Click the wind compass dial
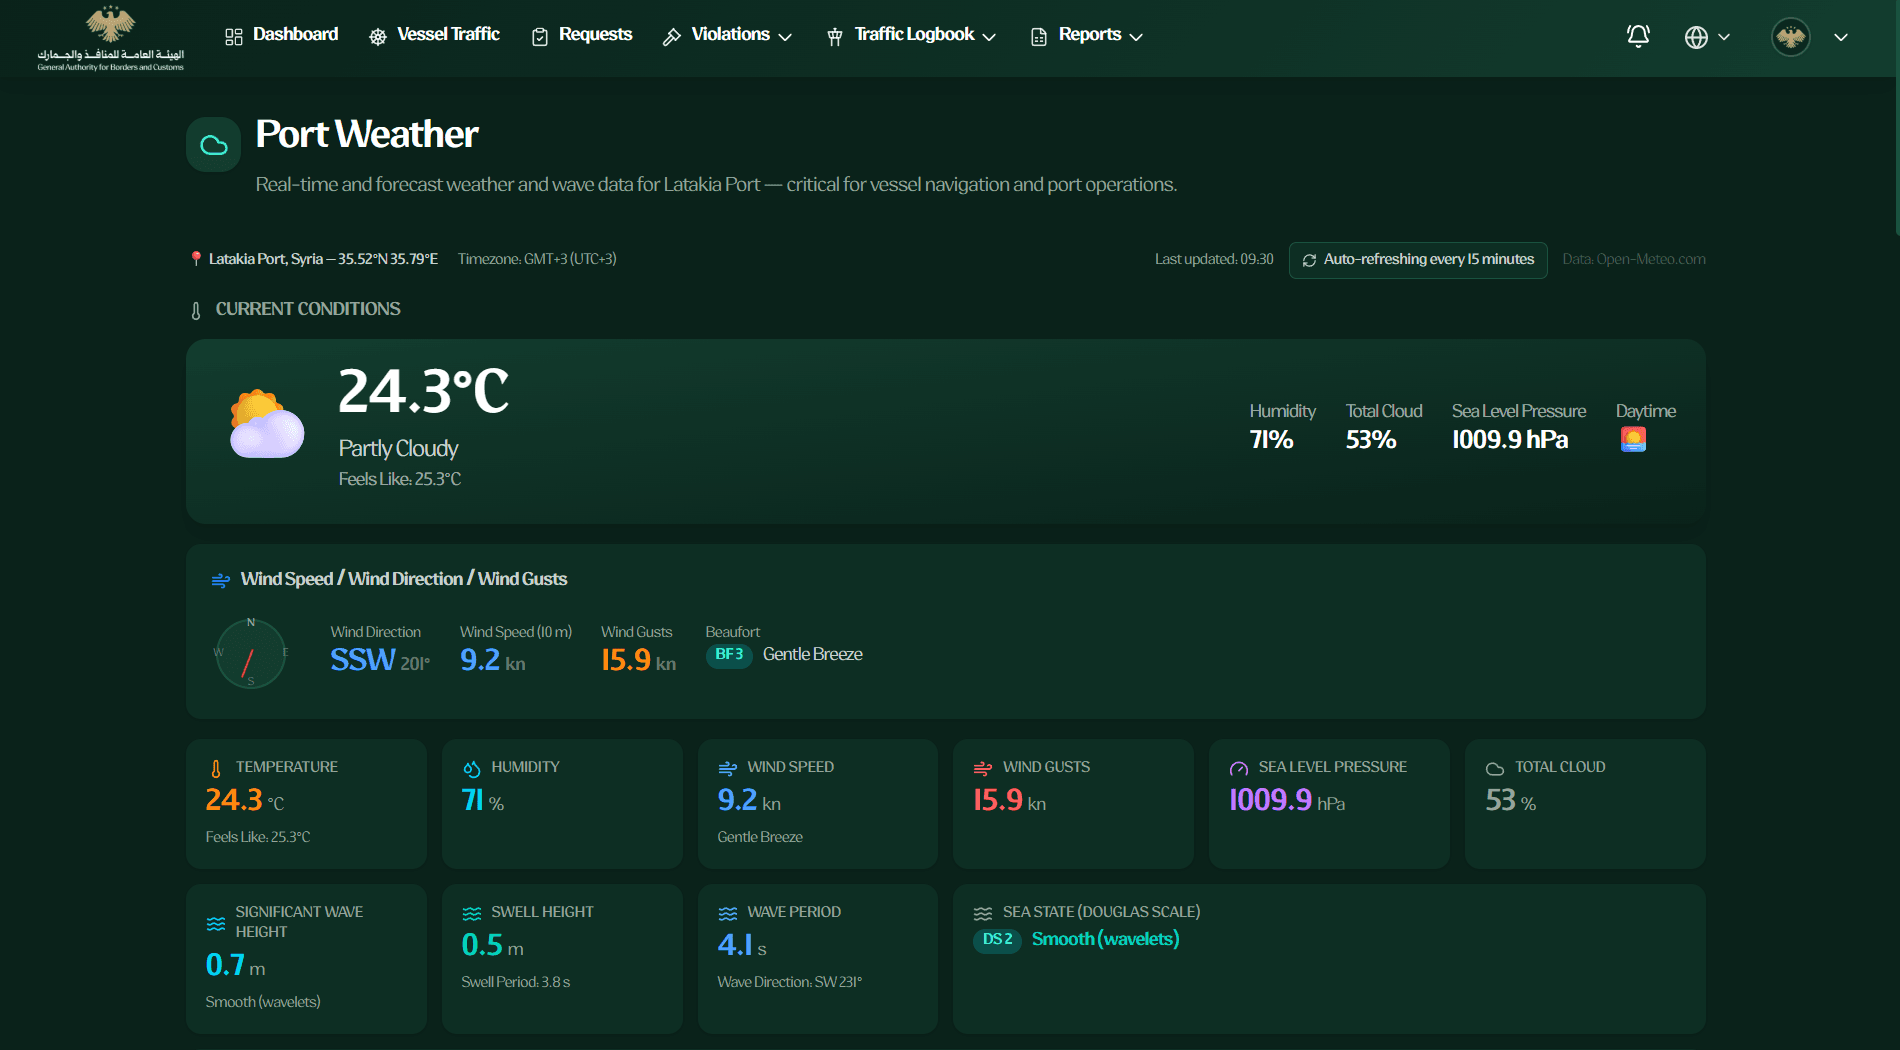 click(x=251, y=653)
